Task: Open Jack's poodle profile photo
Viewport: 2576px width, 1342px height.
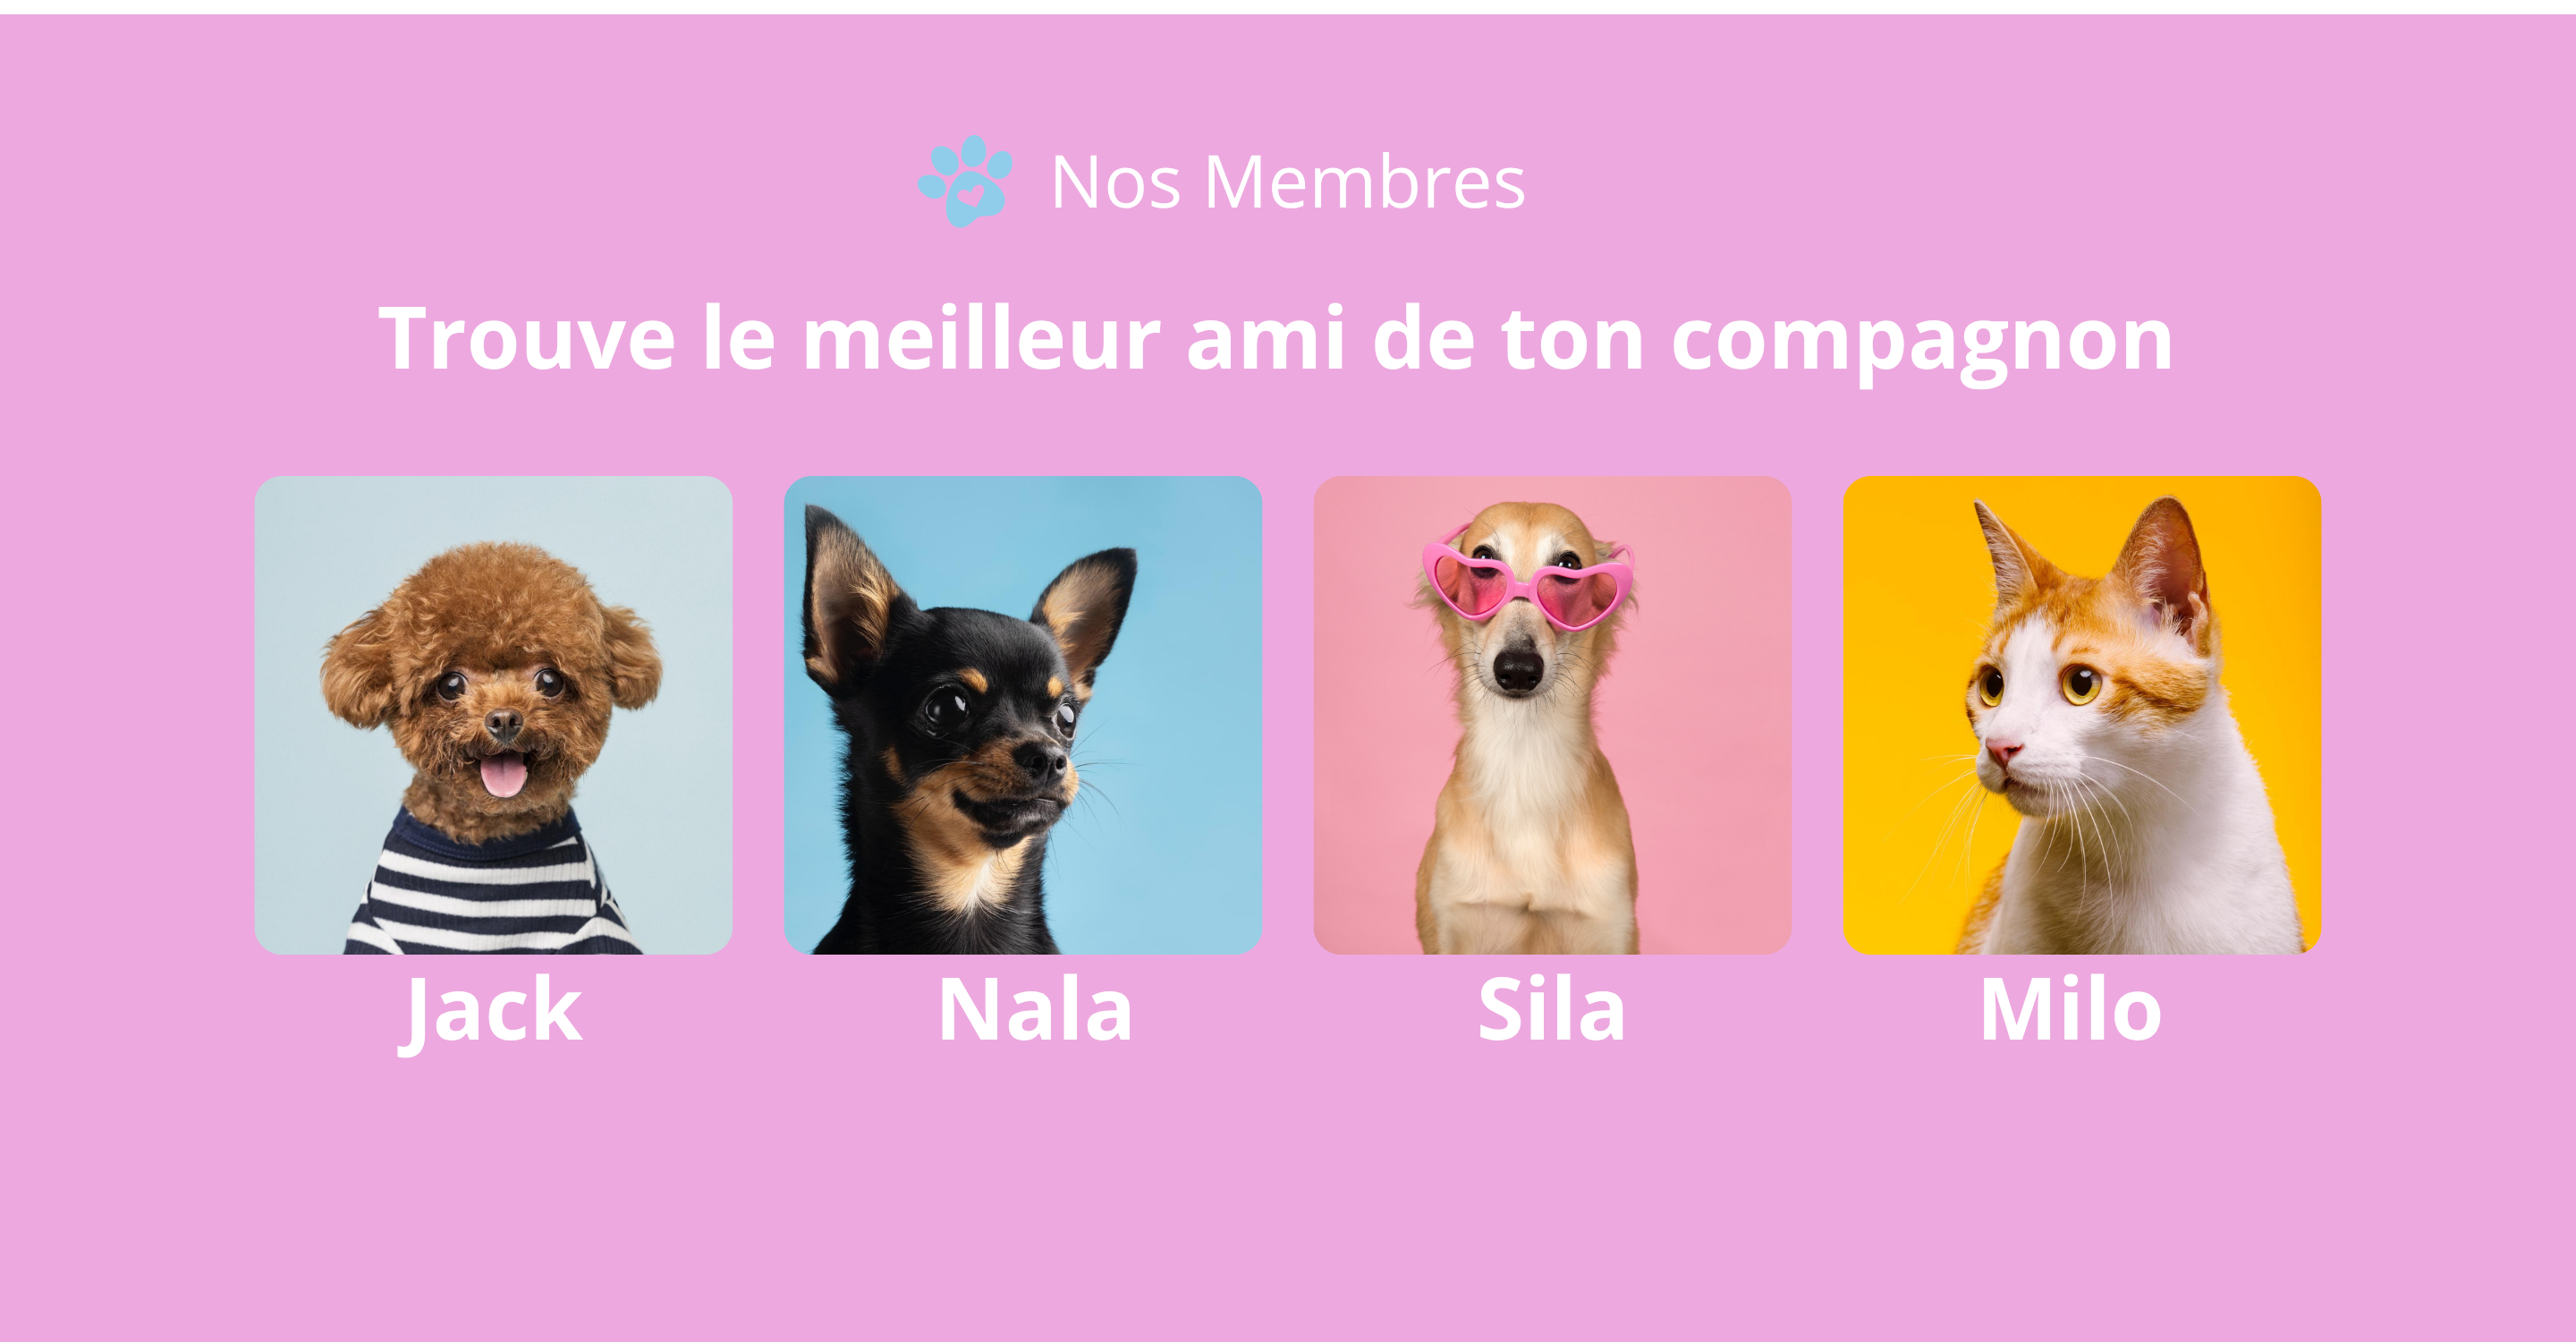Action: tap(493, 714)
